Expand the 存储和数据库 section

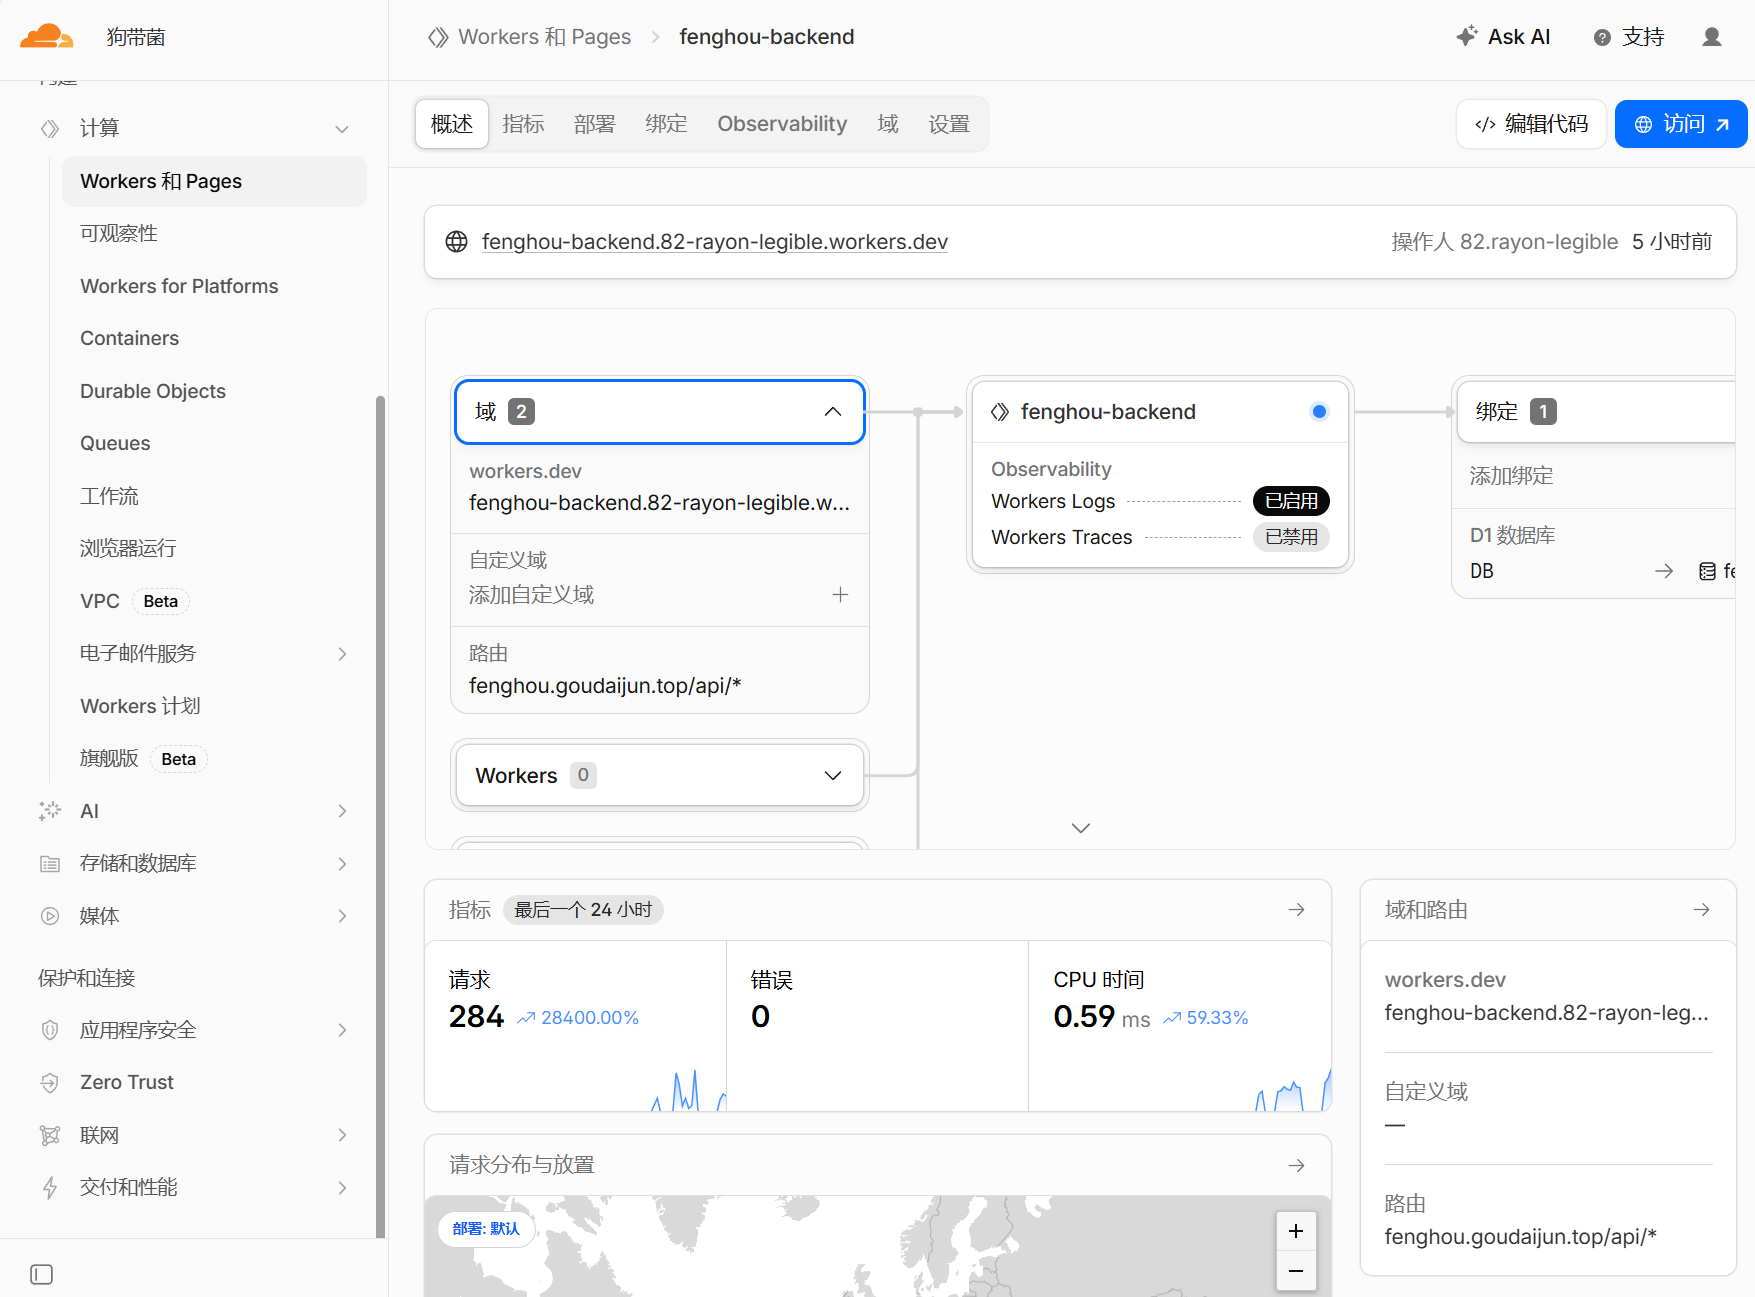click(342, 864)
